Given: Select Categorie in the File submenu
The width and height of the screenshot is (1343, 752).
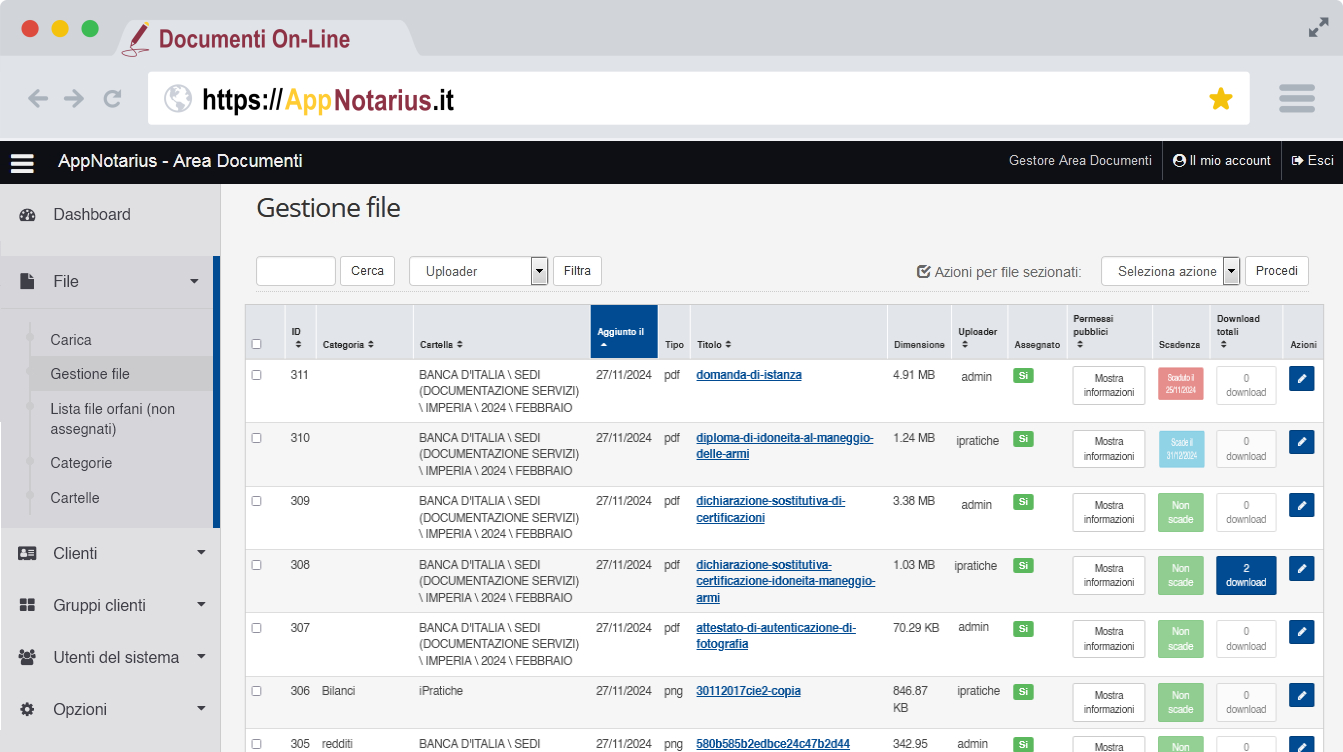Looking at the screenshot, I should [81, 463].
